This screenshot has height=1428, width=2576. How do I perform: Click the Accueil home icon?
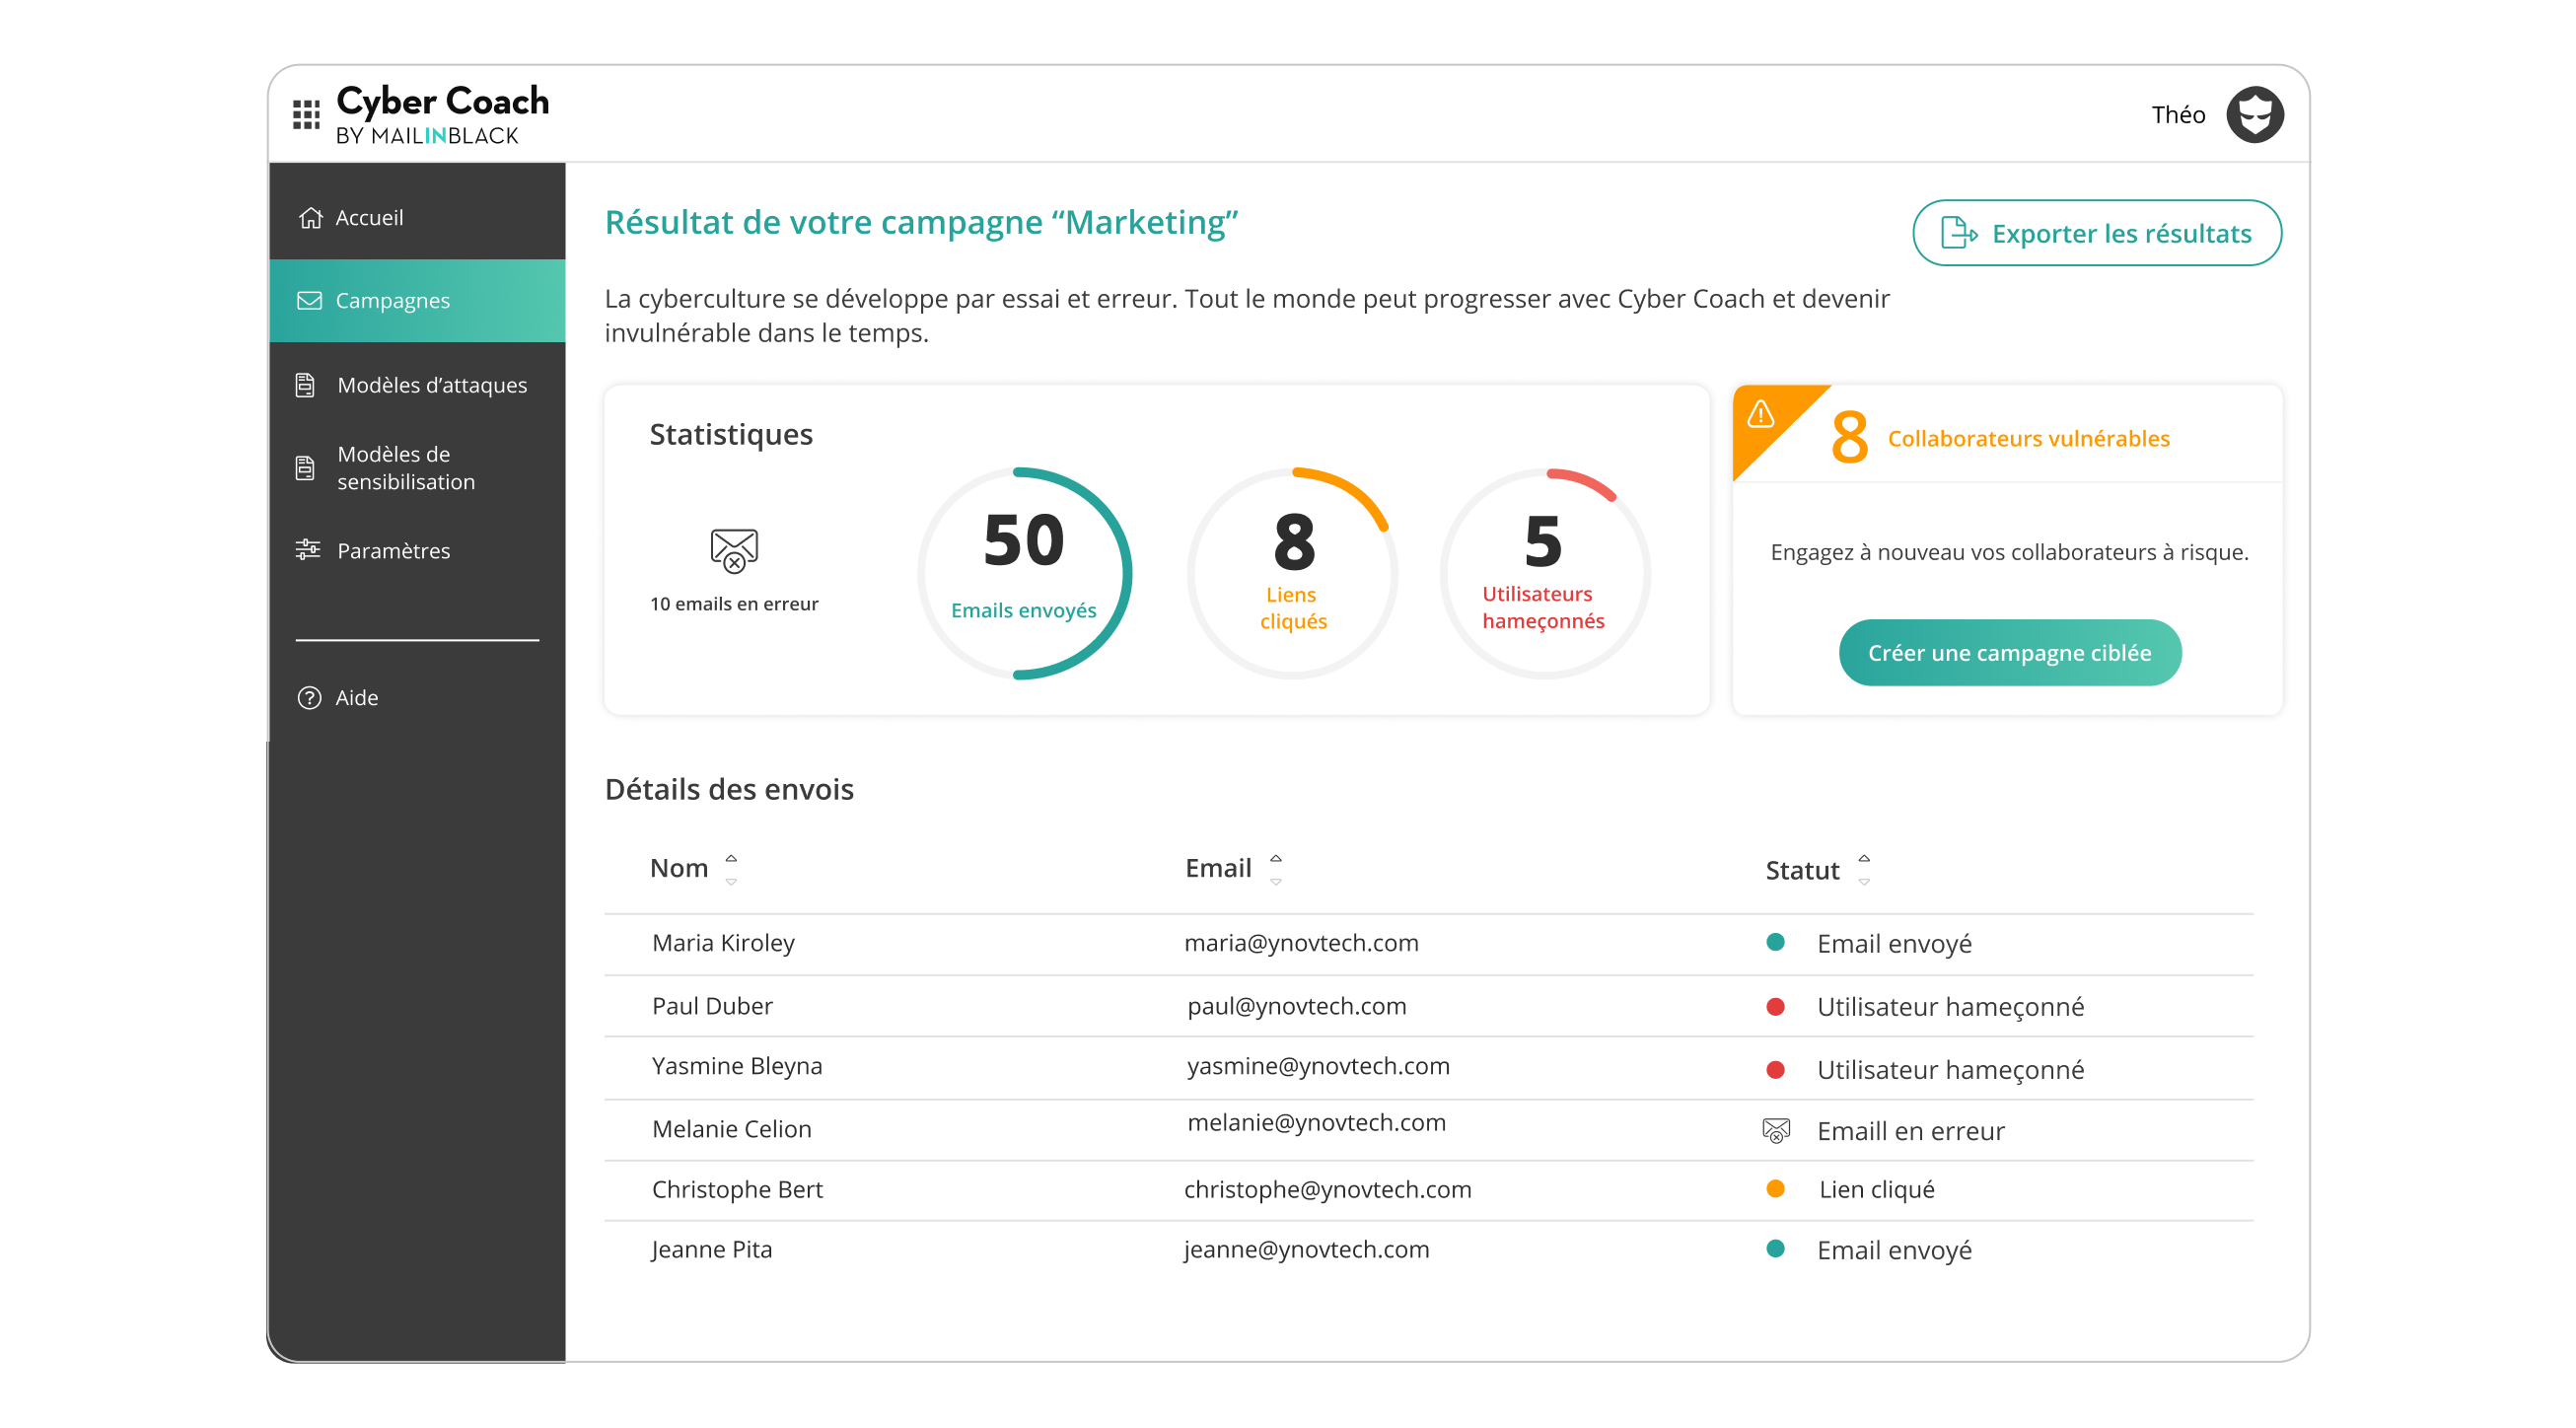(310, 217)
